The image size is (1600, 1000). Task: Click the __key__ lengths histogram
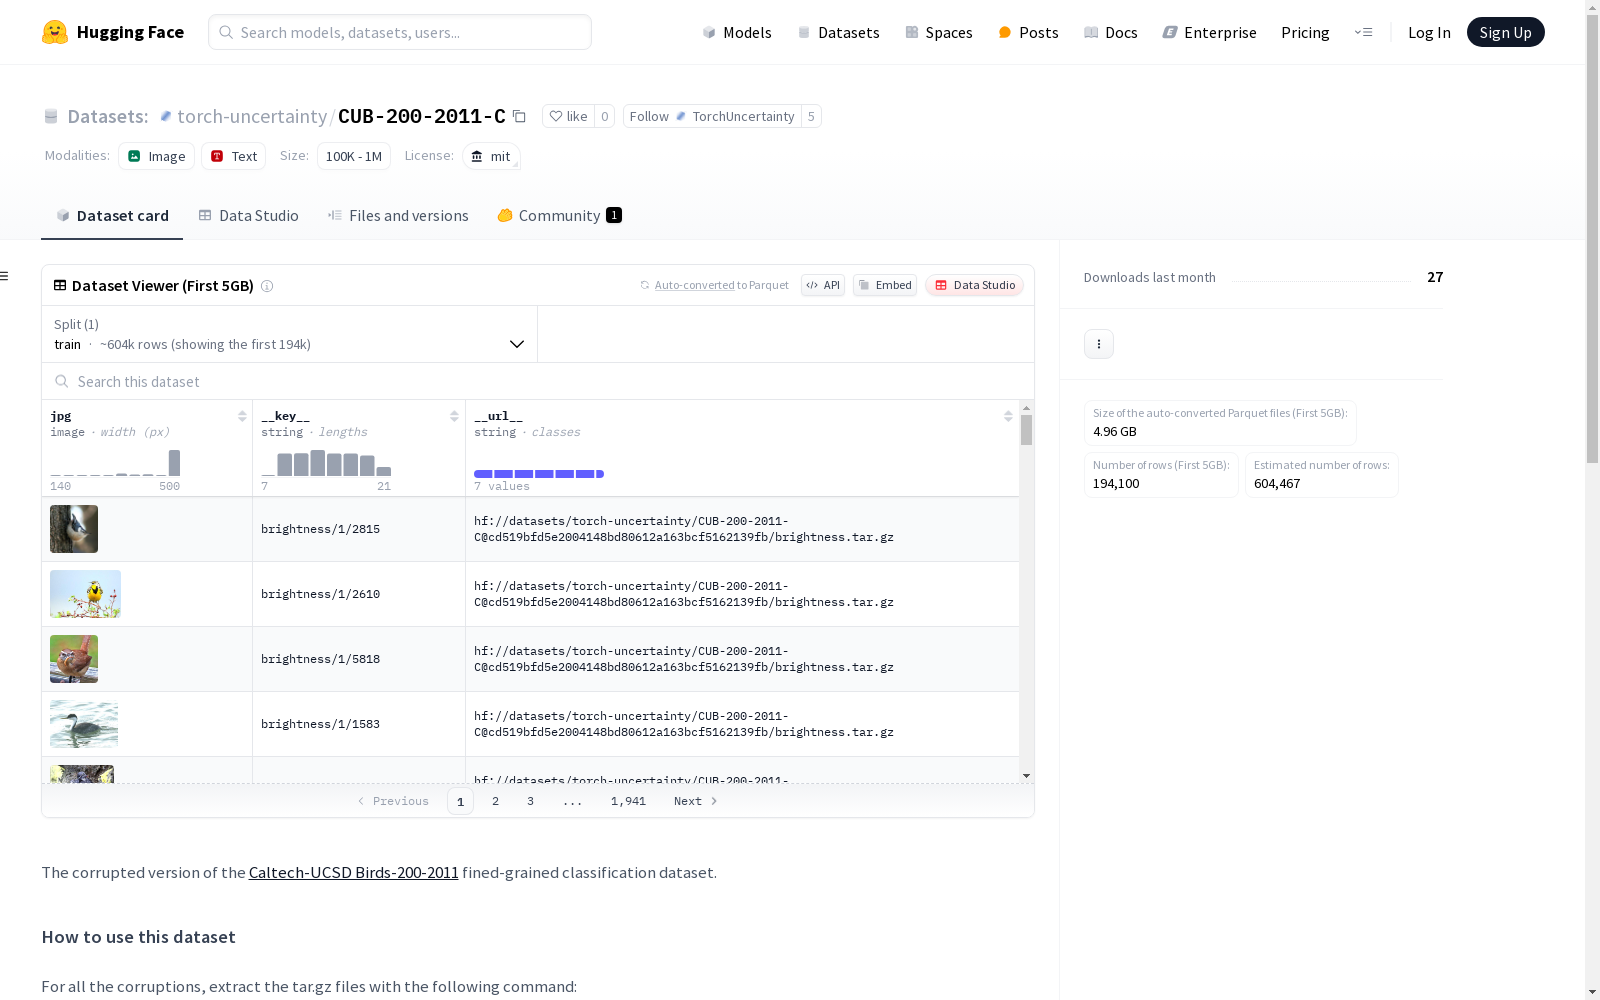point(326,463)
